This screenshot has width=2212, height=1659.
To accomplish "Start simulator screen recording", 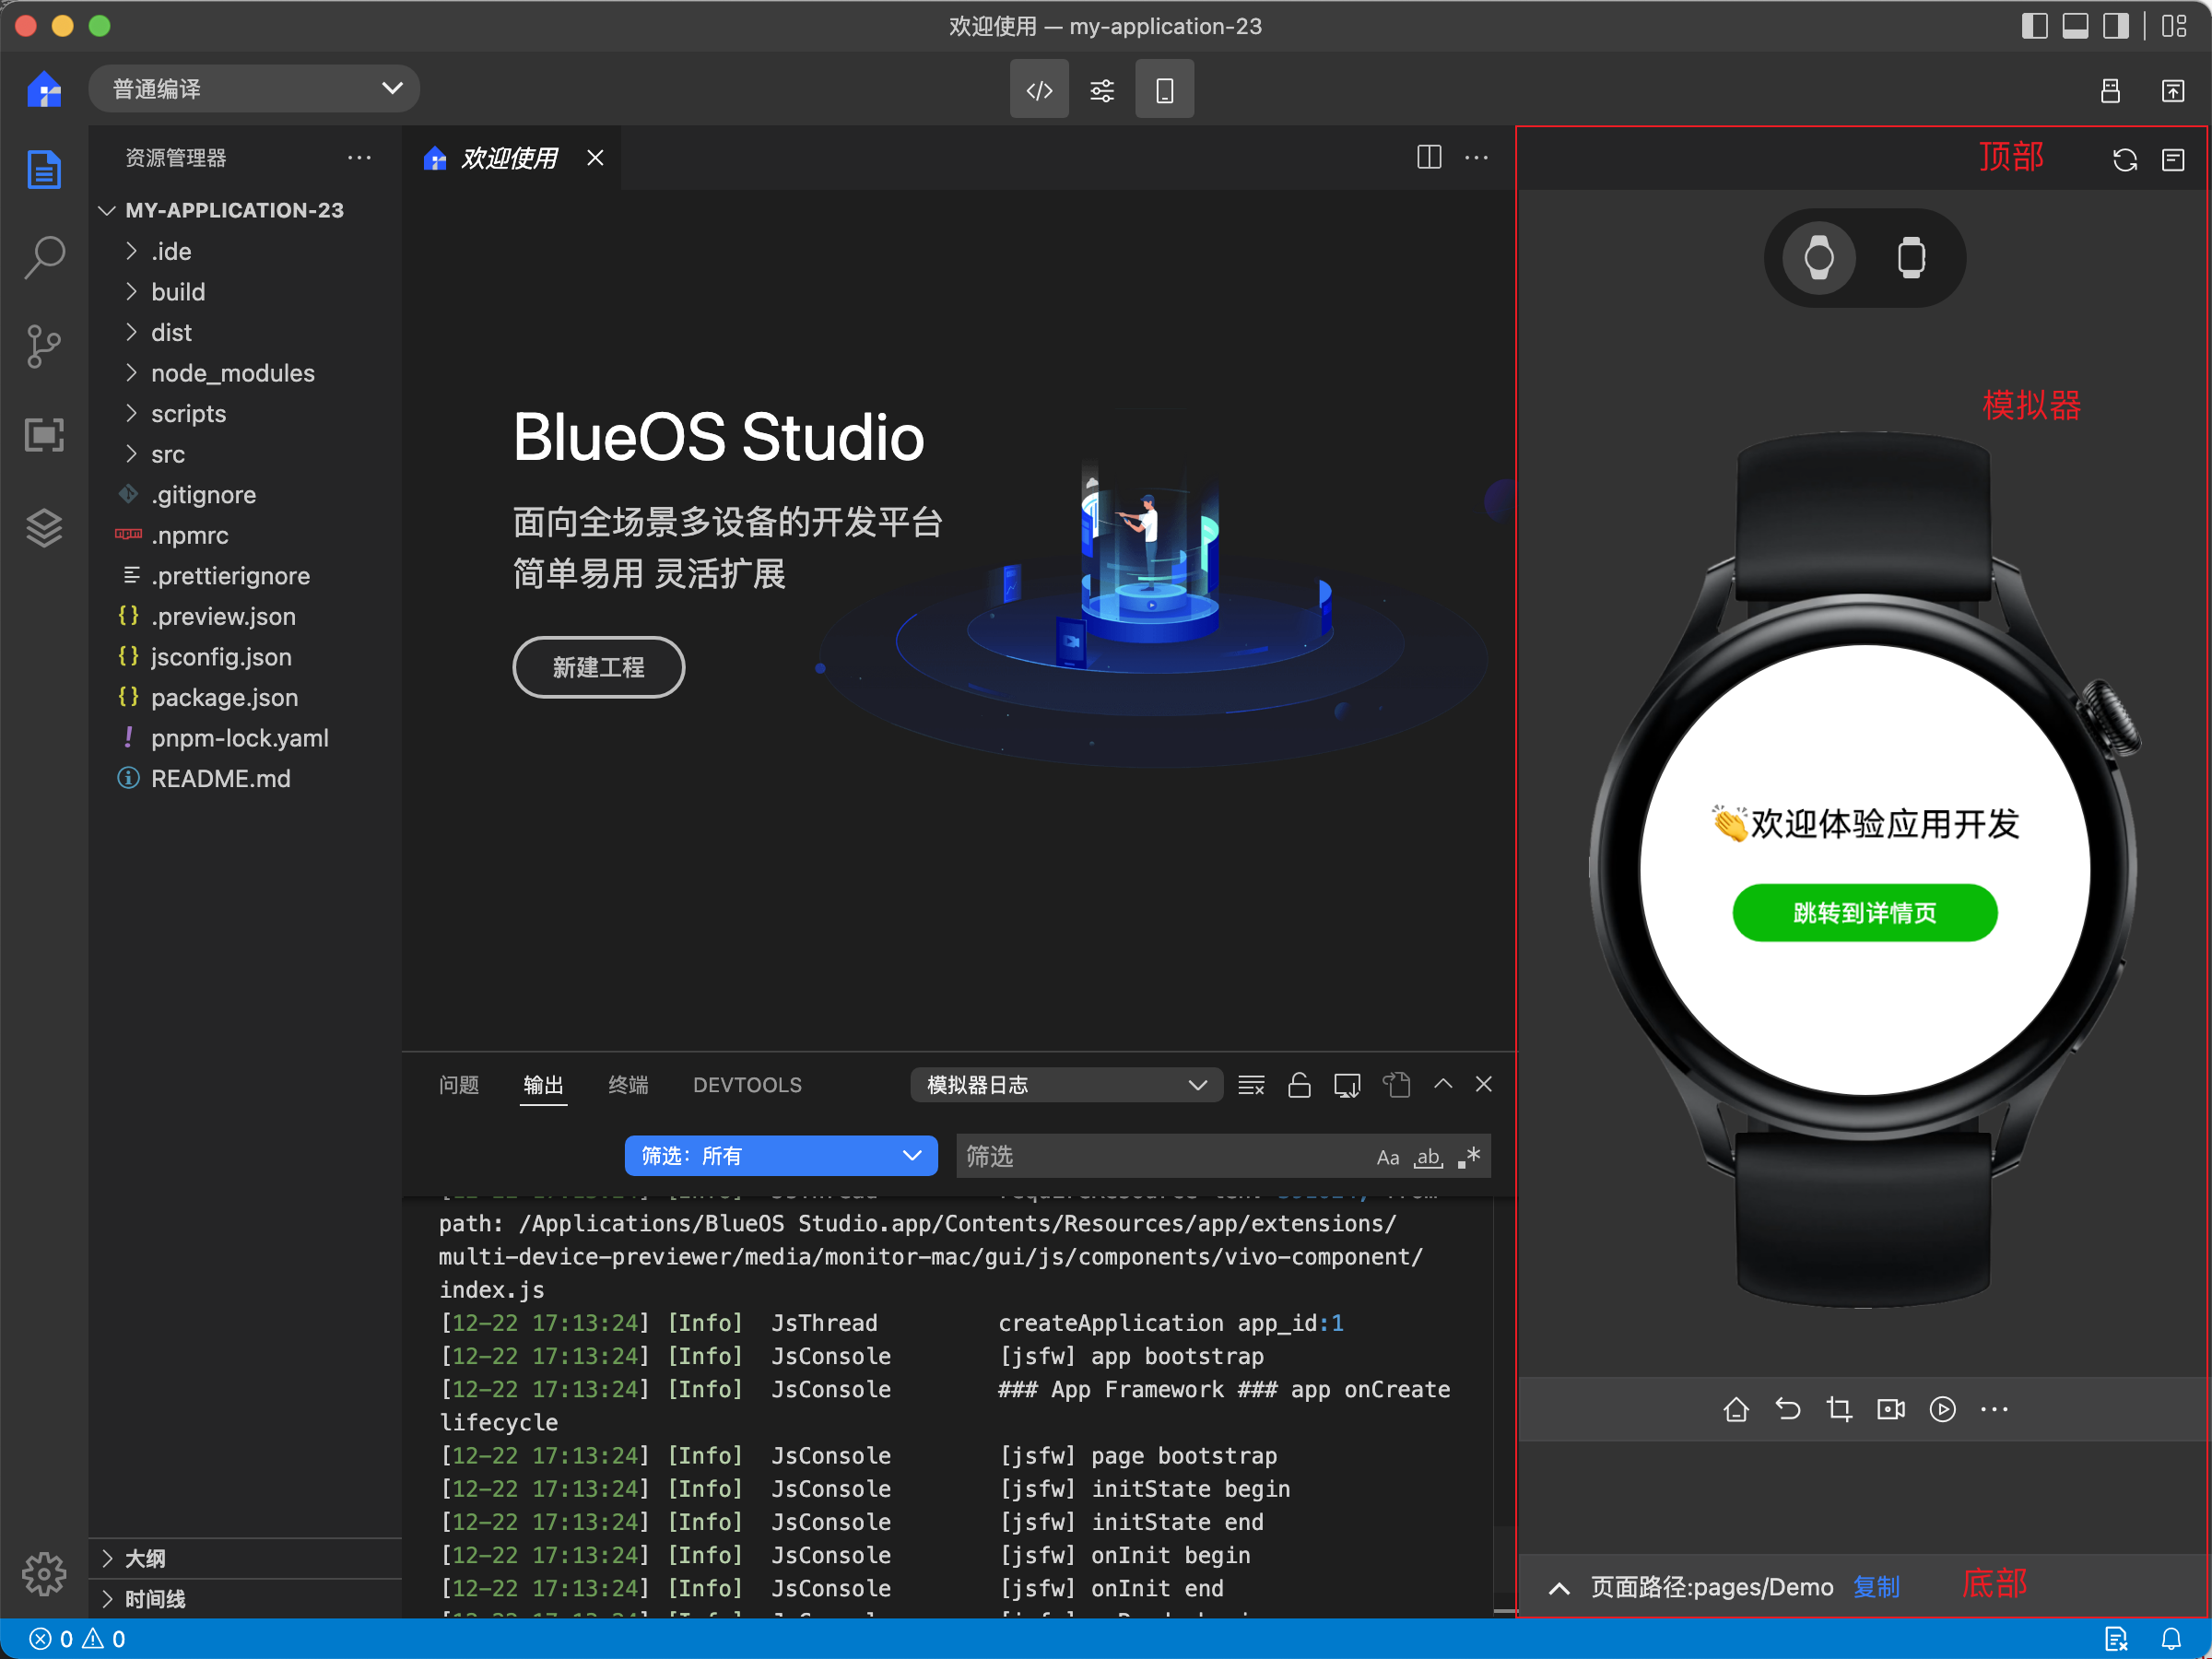I will pyautogui.click(x=1891, y=1409).
